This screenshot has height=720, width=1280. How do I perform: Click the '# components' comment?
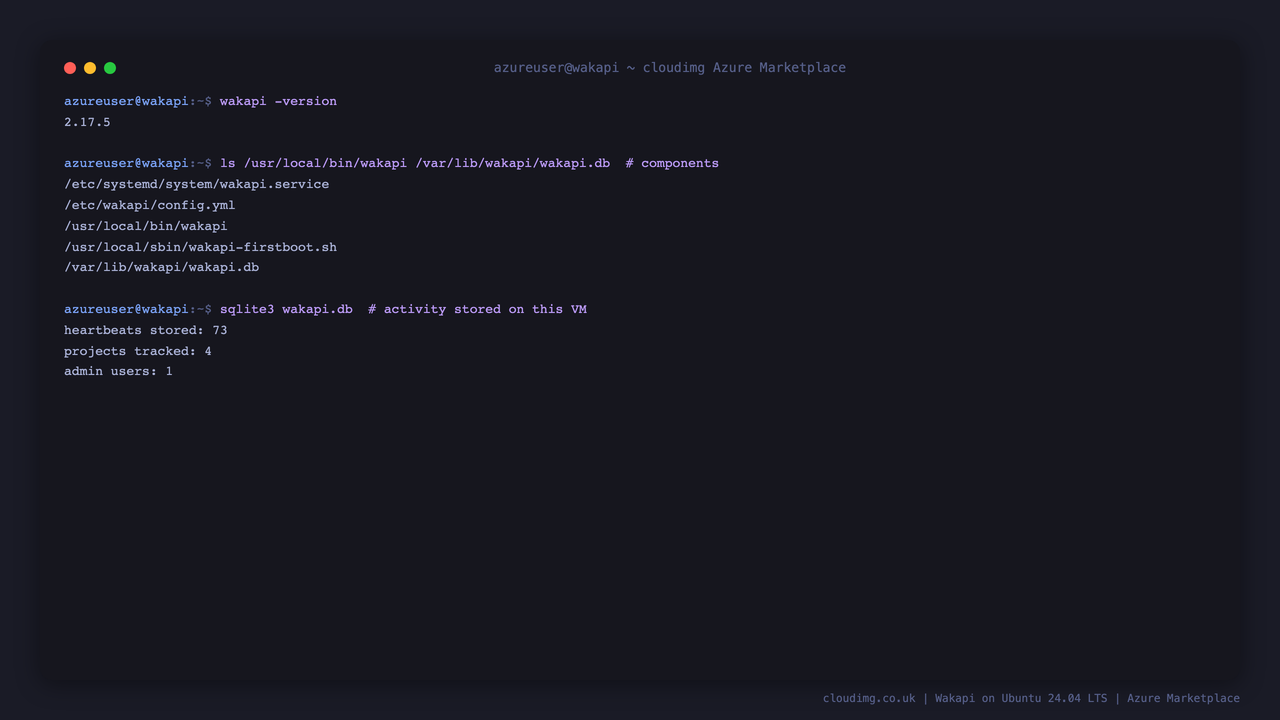coord(672,163)
